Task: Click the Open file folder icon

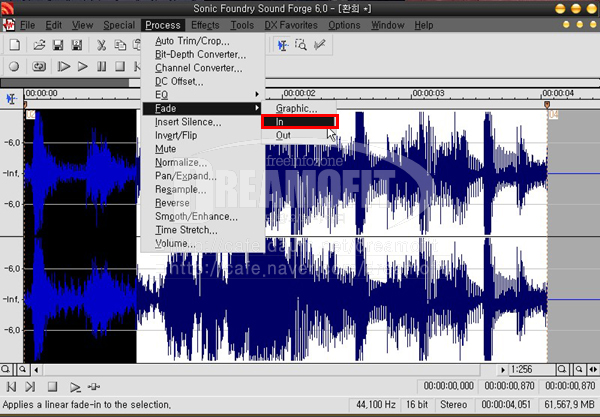Action: [39, 45]
